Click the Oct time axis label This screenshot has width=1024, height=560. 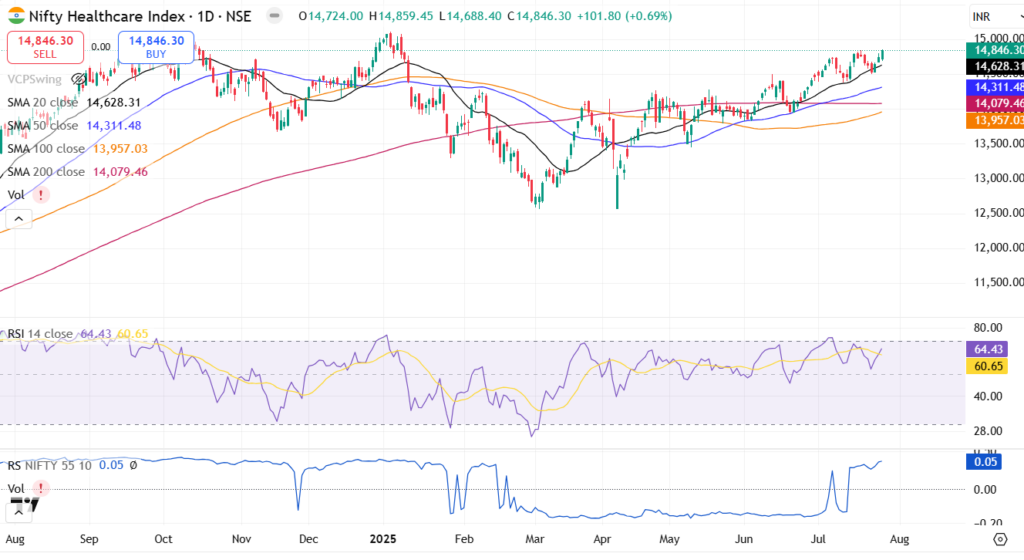point(163,539)
